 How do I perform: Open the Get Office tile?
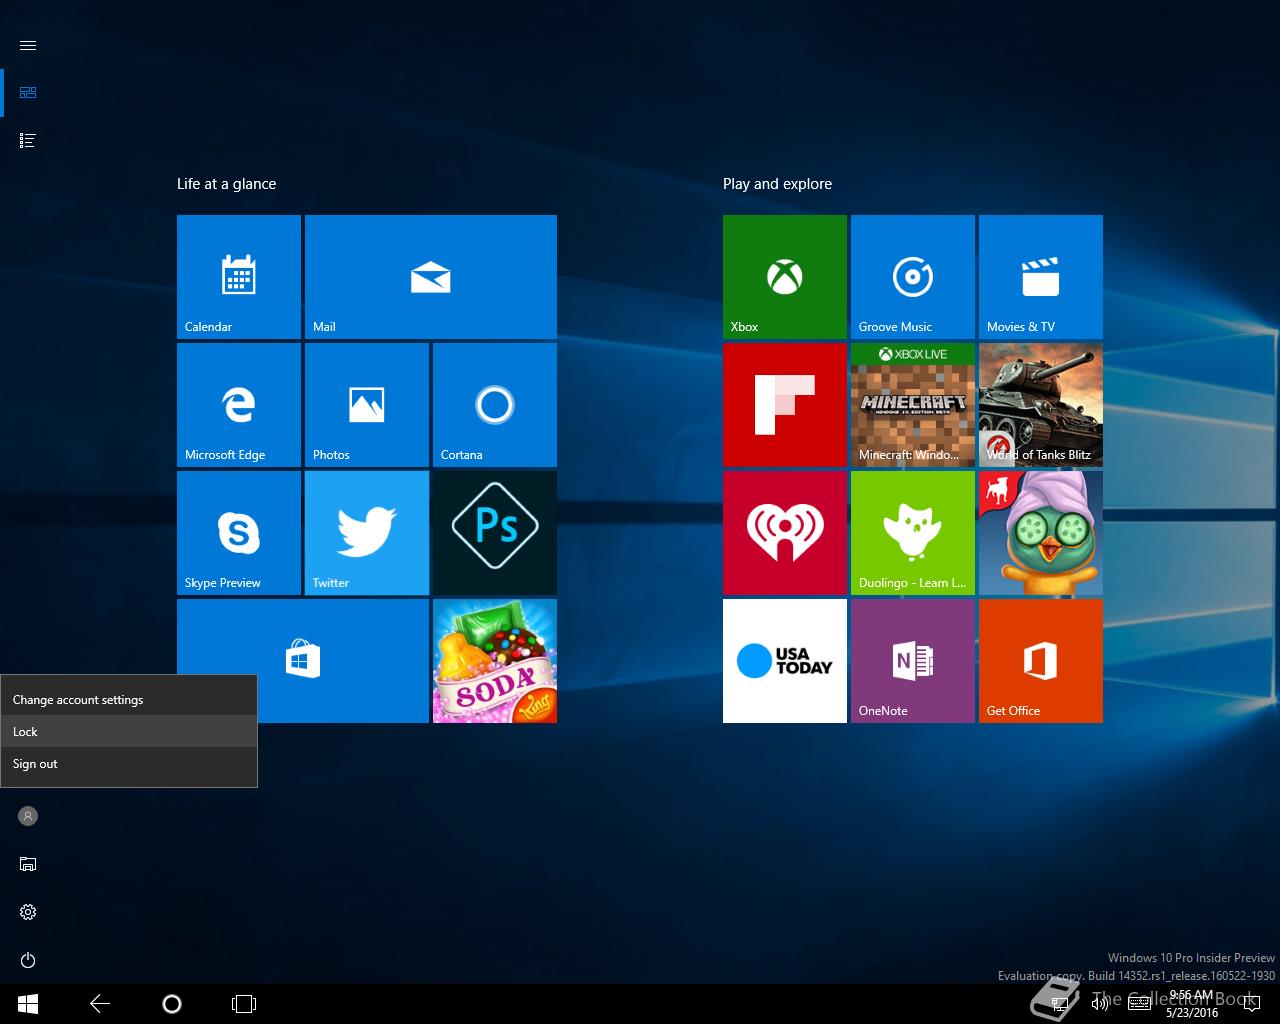[1041, 661]
